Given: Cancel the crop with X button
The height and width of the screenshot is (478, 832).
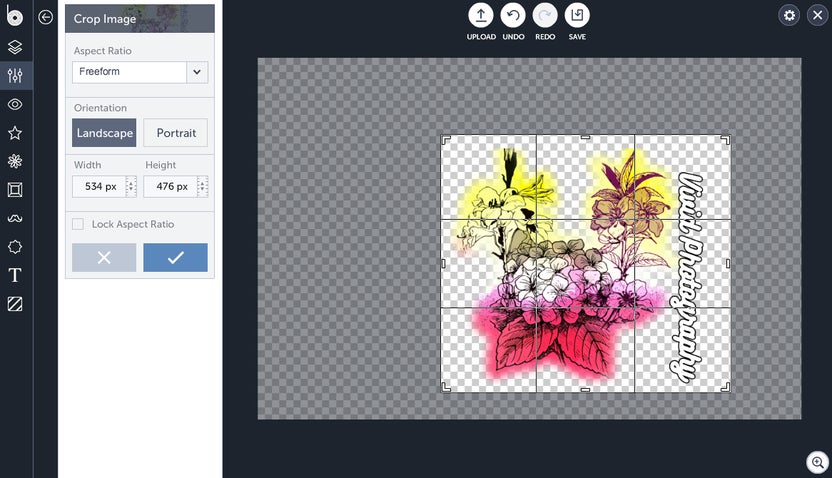Looking at the screenshot, I should [104, 258].
